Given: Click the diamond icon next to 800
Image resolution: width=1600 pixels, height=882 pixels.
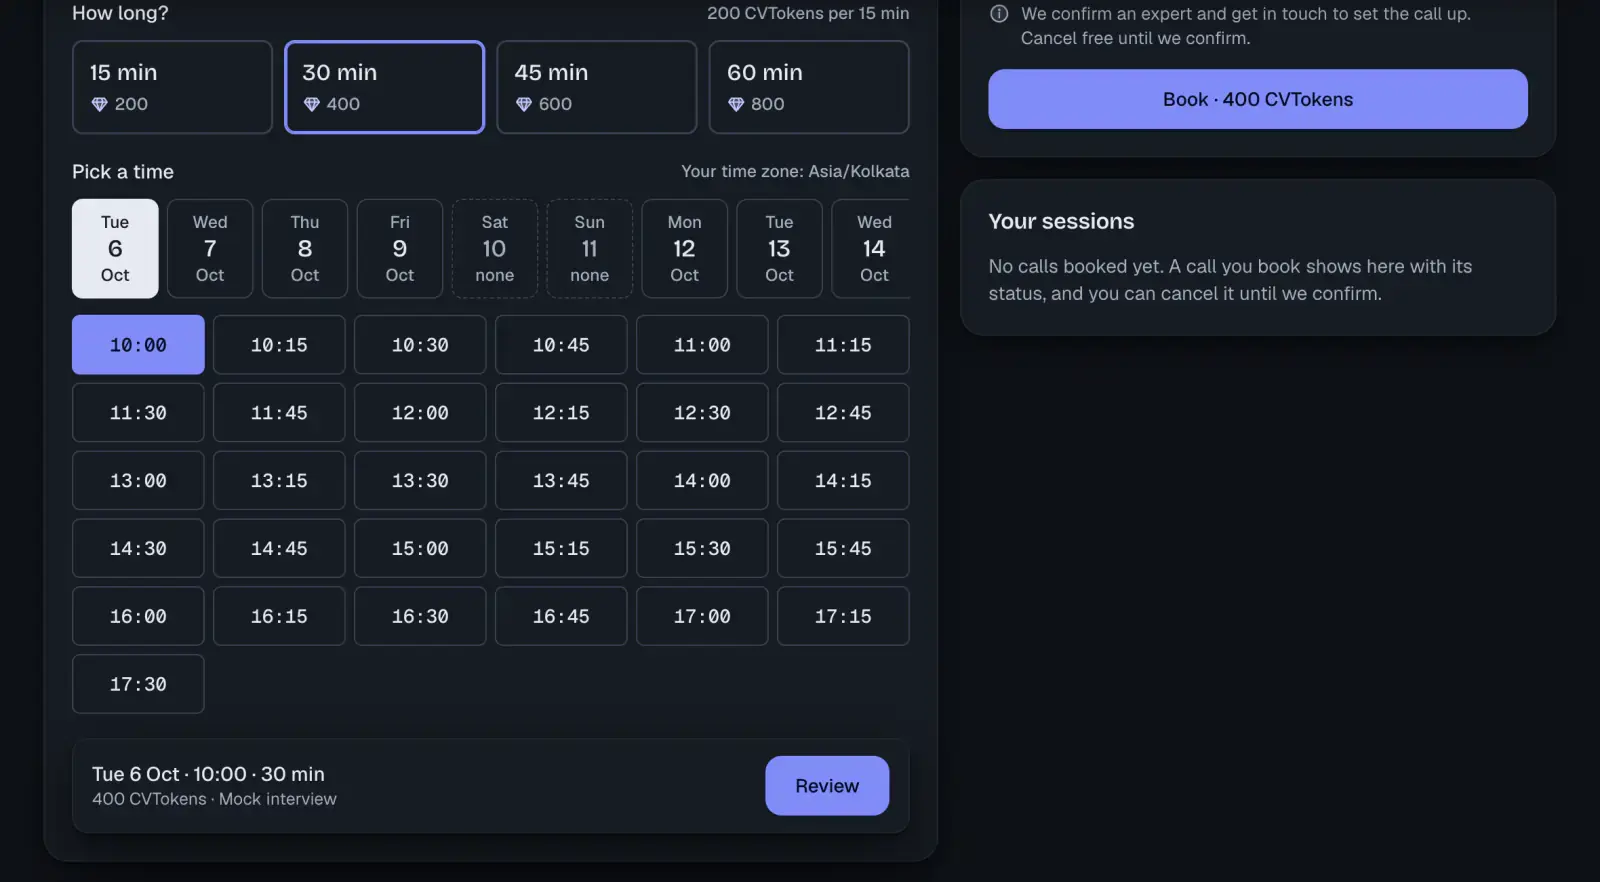Looking at the screenshot, I should pos(736,104).
